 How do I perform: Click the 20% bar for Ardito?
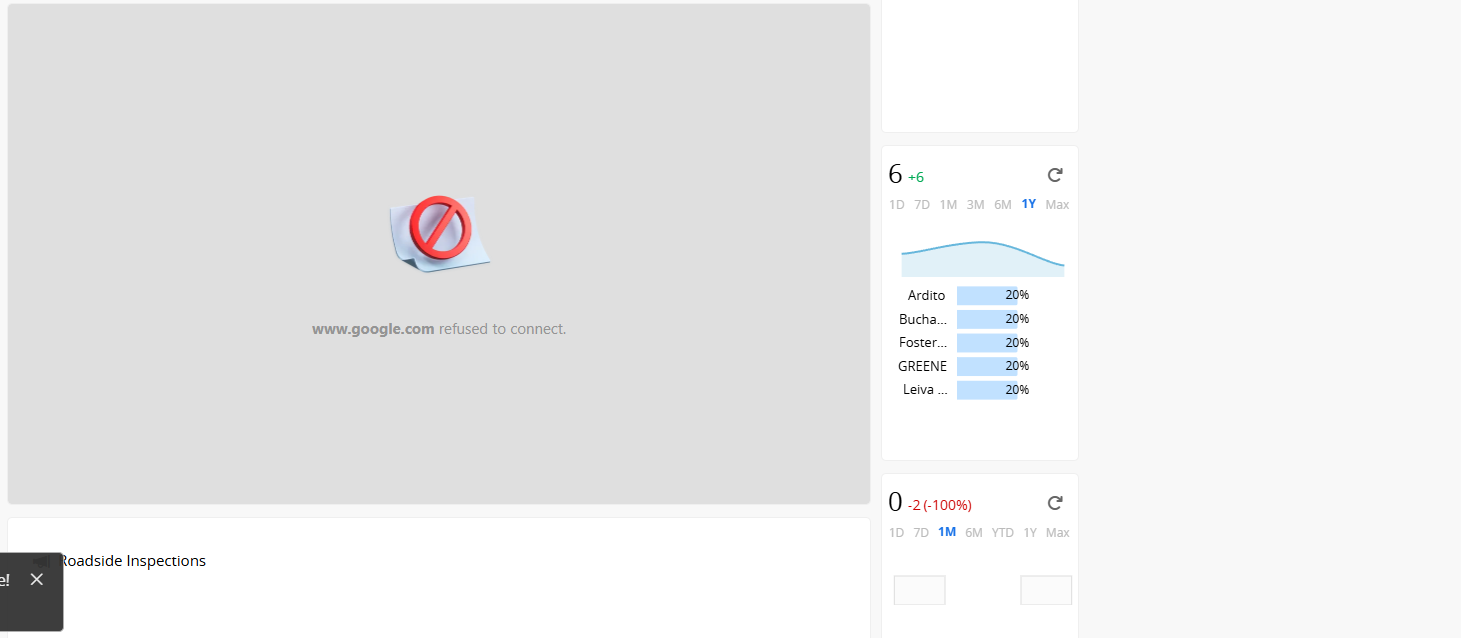tap(987, 295)
